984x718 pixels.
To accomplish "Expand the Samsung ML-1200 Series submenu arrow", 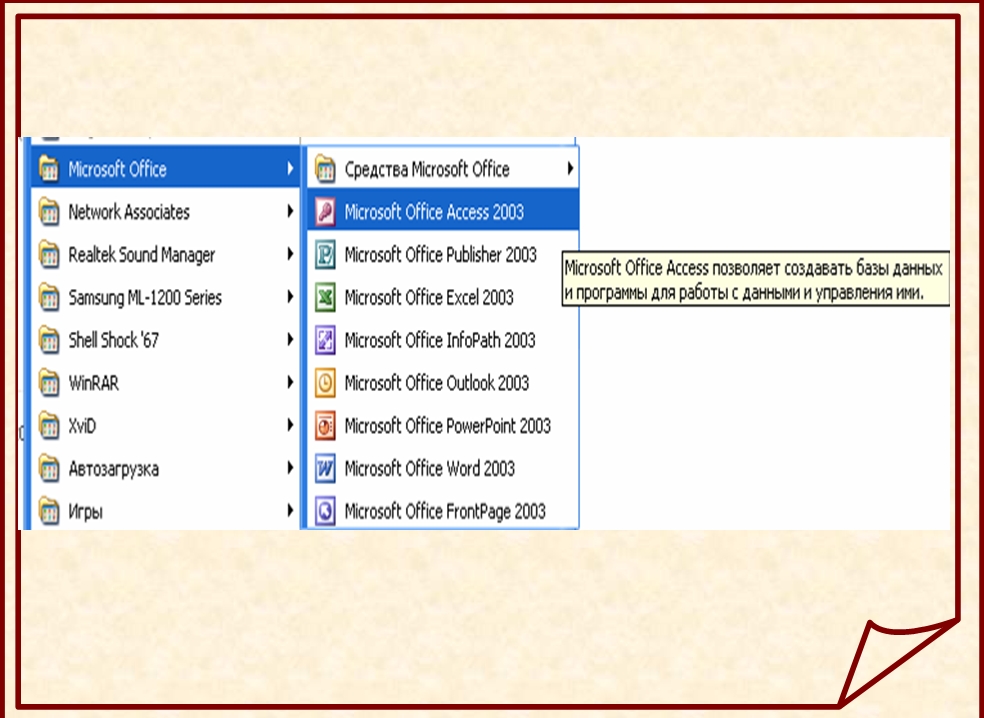I will point(290,297).
